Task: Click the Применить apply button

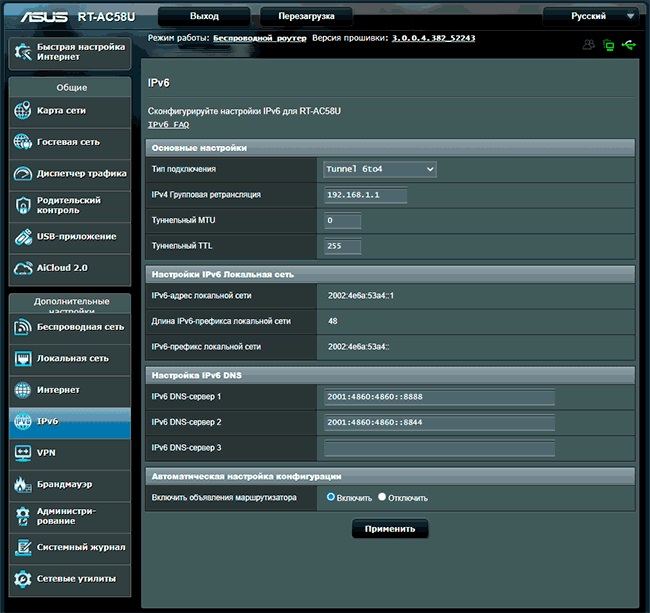Action: click(x=390, y=529)
